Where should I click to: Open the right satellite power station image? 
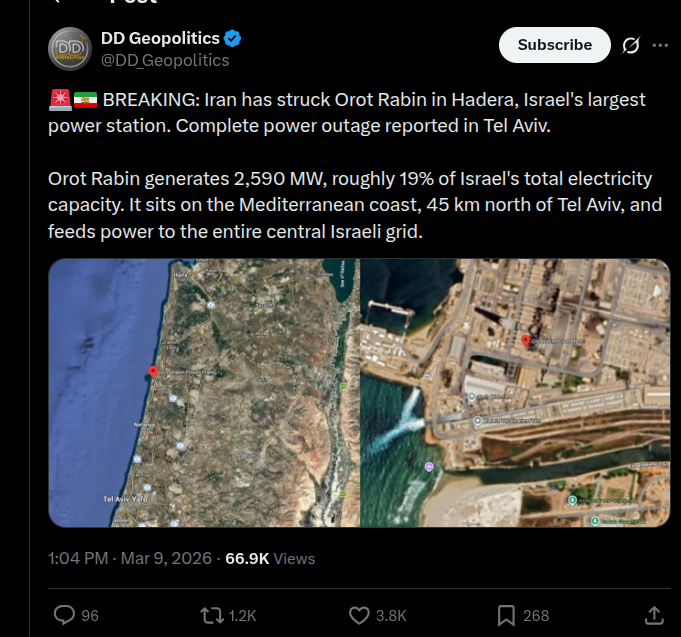(x=515, y=392)
